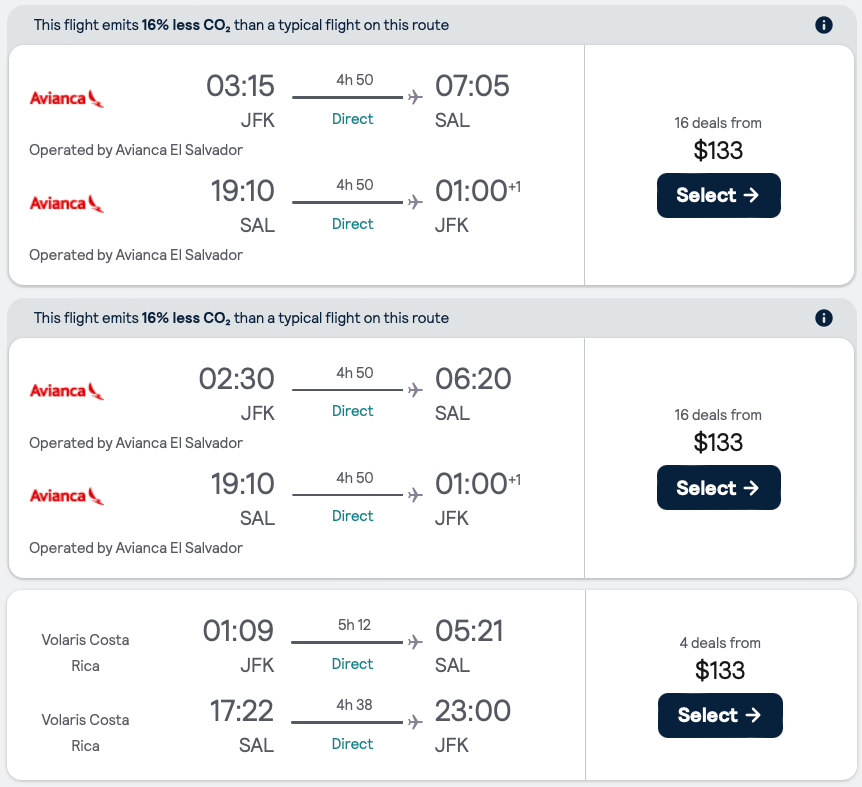The width and height of the screenshot is (862, 787).
Task: Click airplane icon on 01:09 Volaris route line
Action: [415, 642]
